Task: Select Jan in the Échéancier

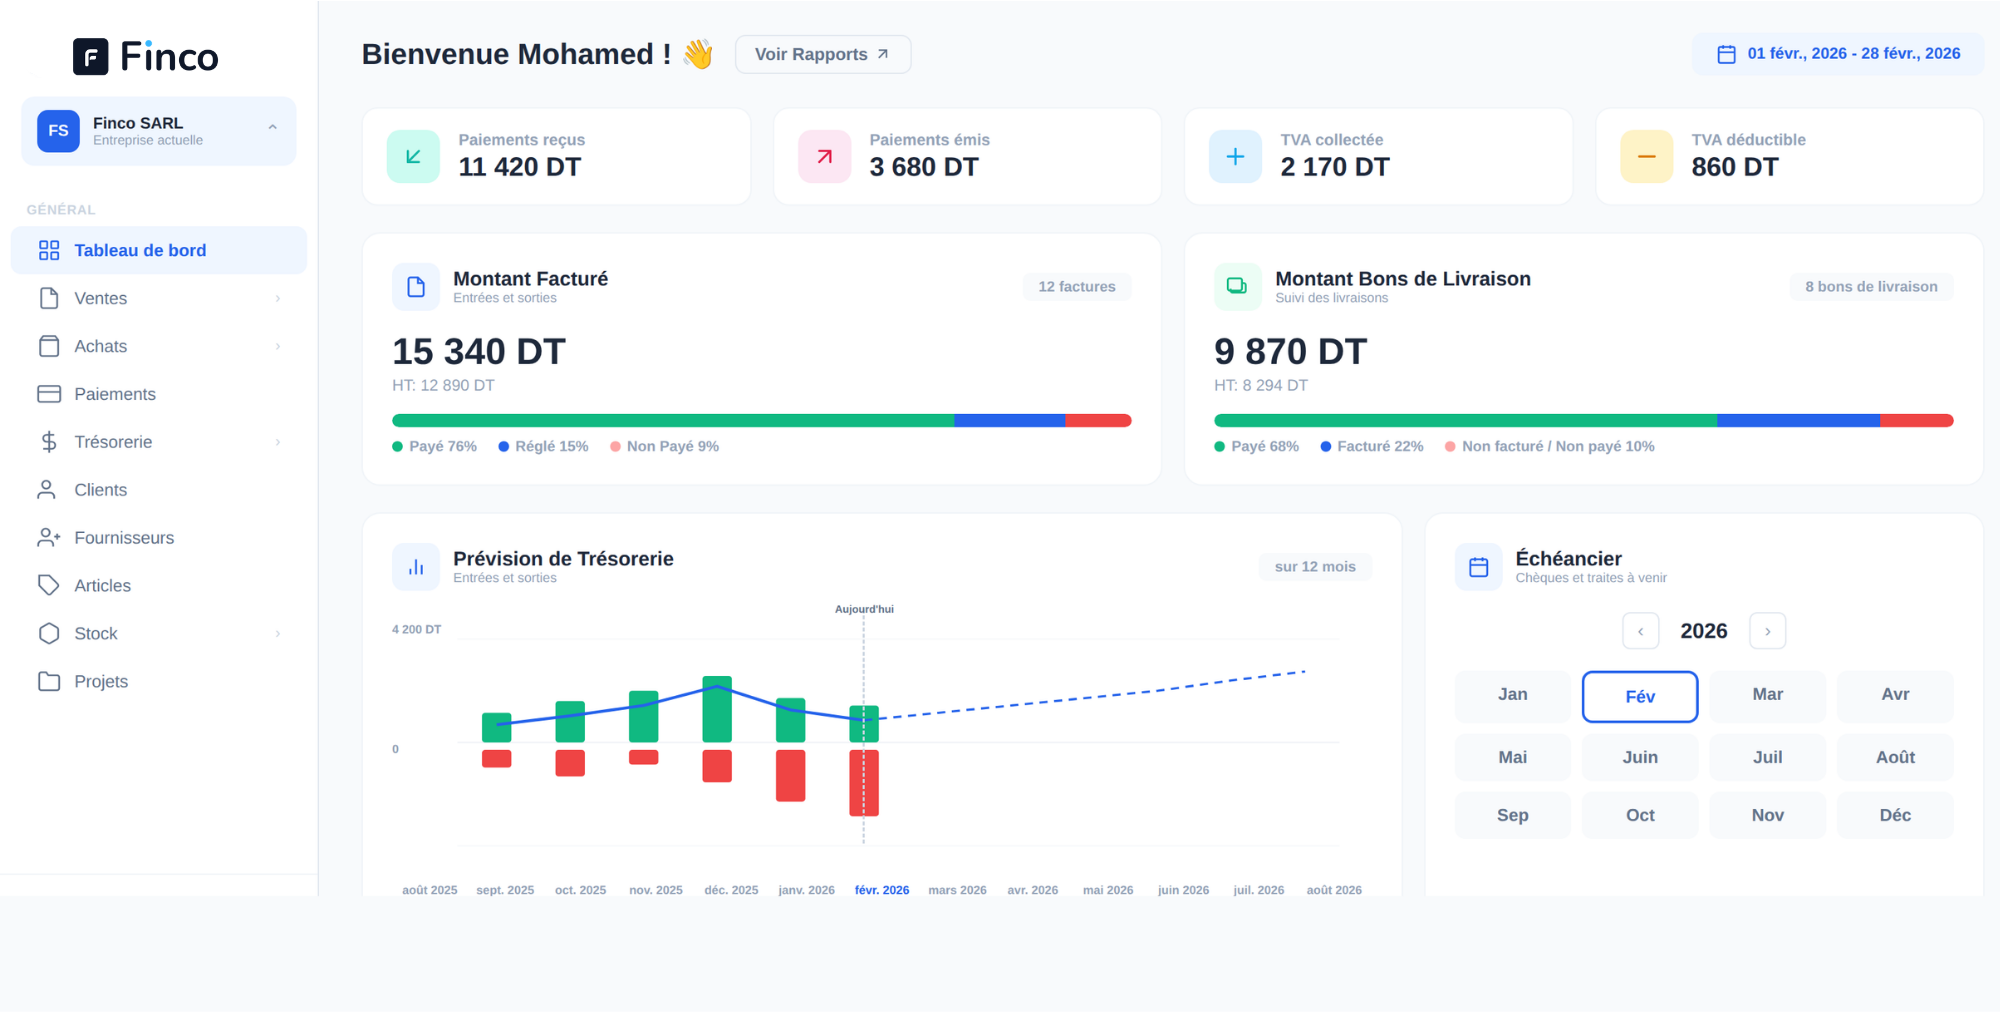Action: [1513, 695]
